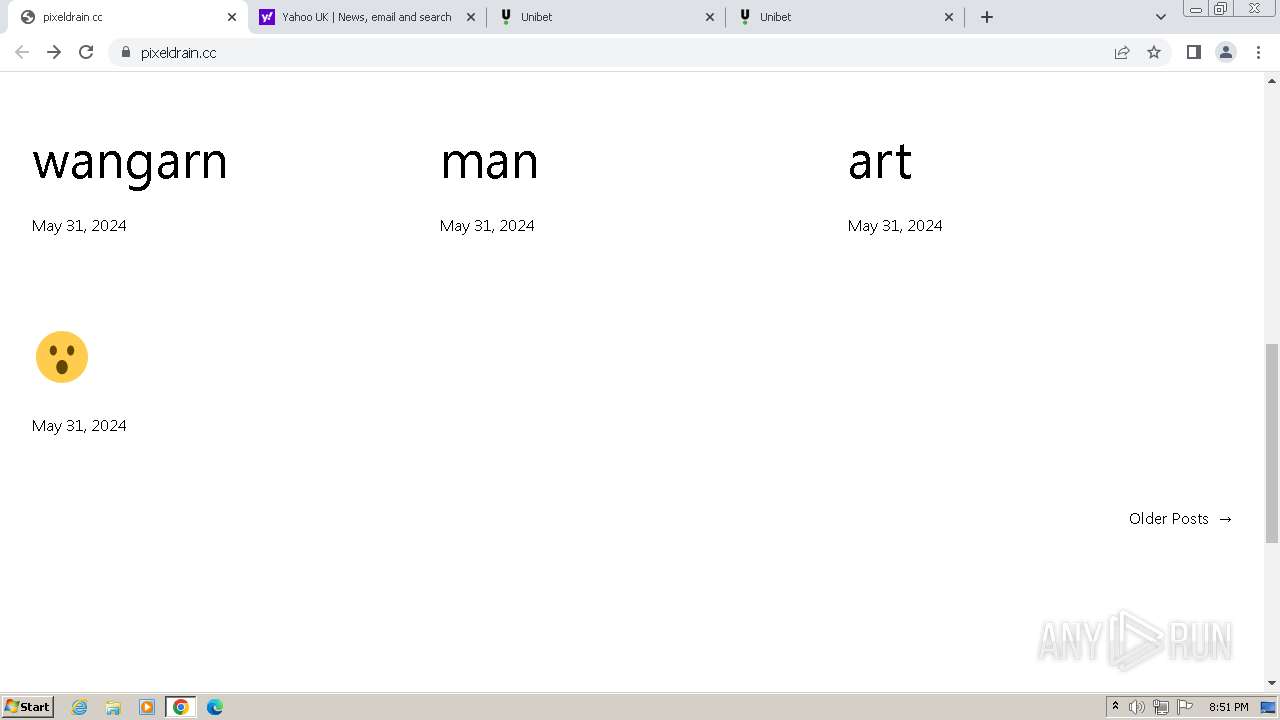Screen dimensions: 1280x720
Task: Launch Microsoft Edge from the taskbar
Action: (214, 707)
